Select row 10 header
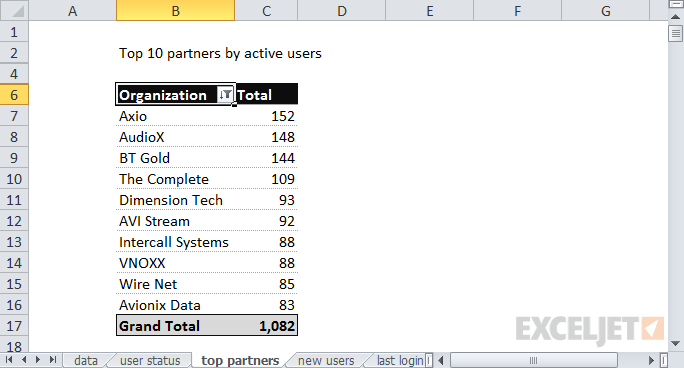This screenshot has height=368, width=684. point(14,179)
